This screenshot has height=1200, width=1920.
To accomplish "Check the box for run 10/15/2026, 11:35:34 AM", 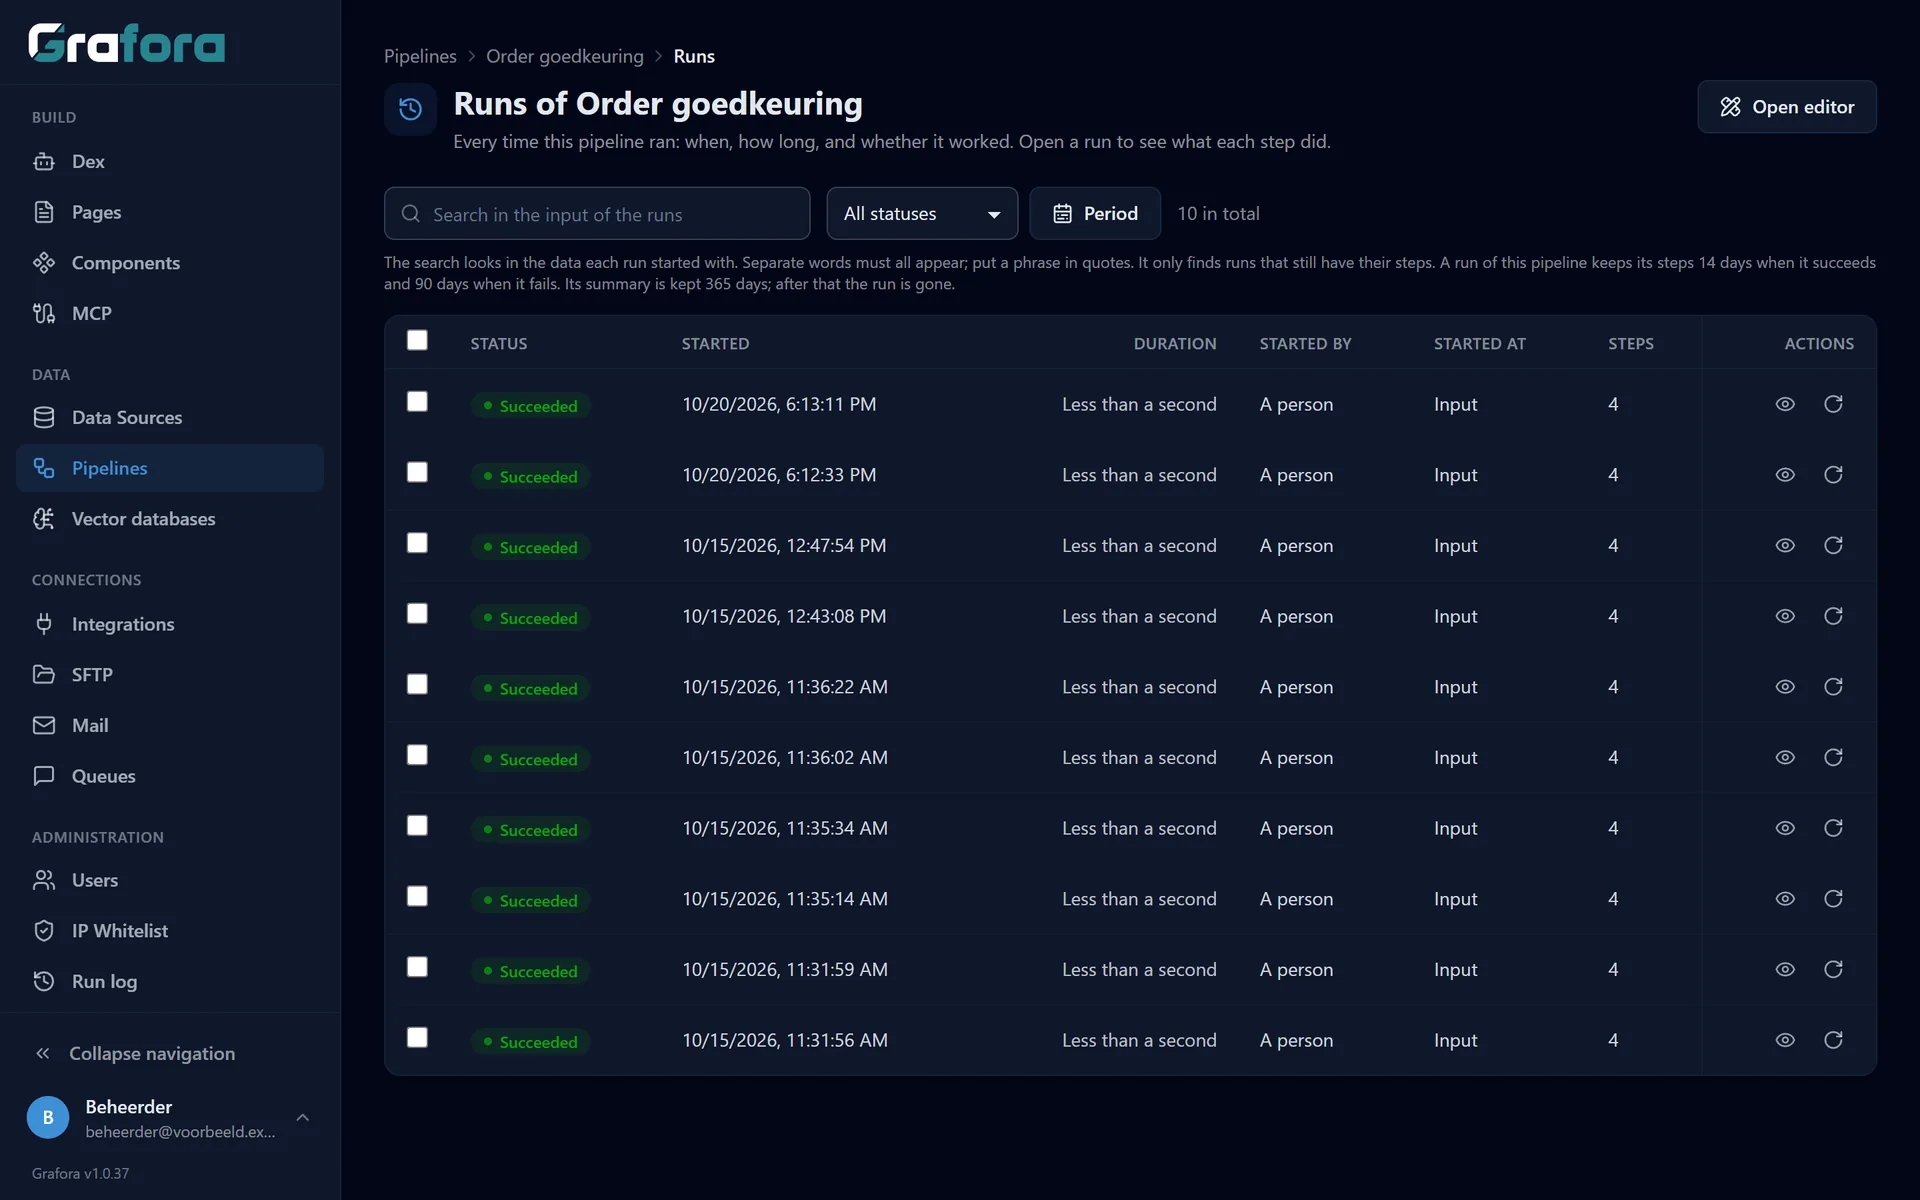I will 417,825.
